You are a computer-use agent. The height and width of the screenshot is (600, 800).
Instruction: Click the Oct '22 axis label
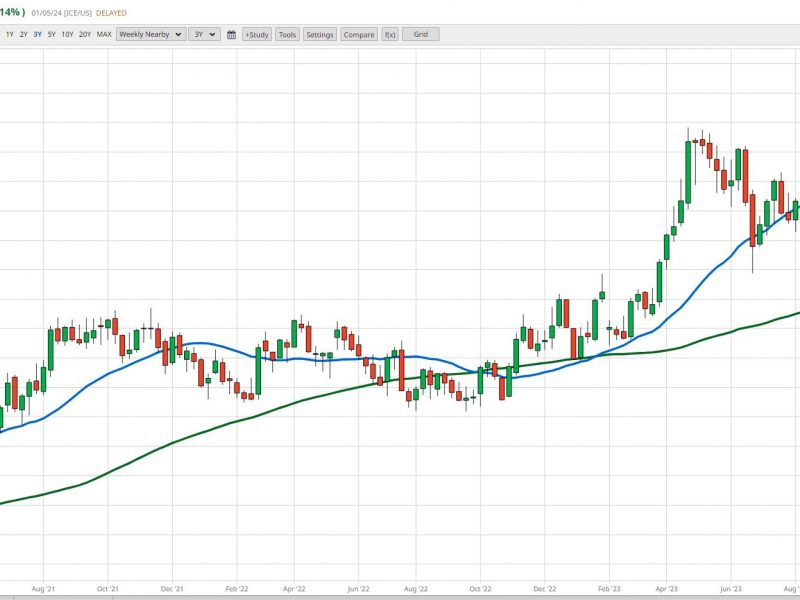click(x=480, y=589)
